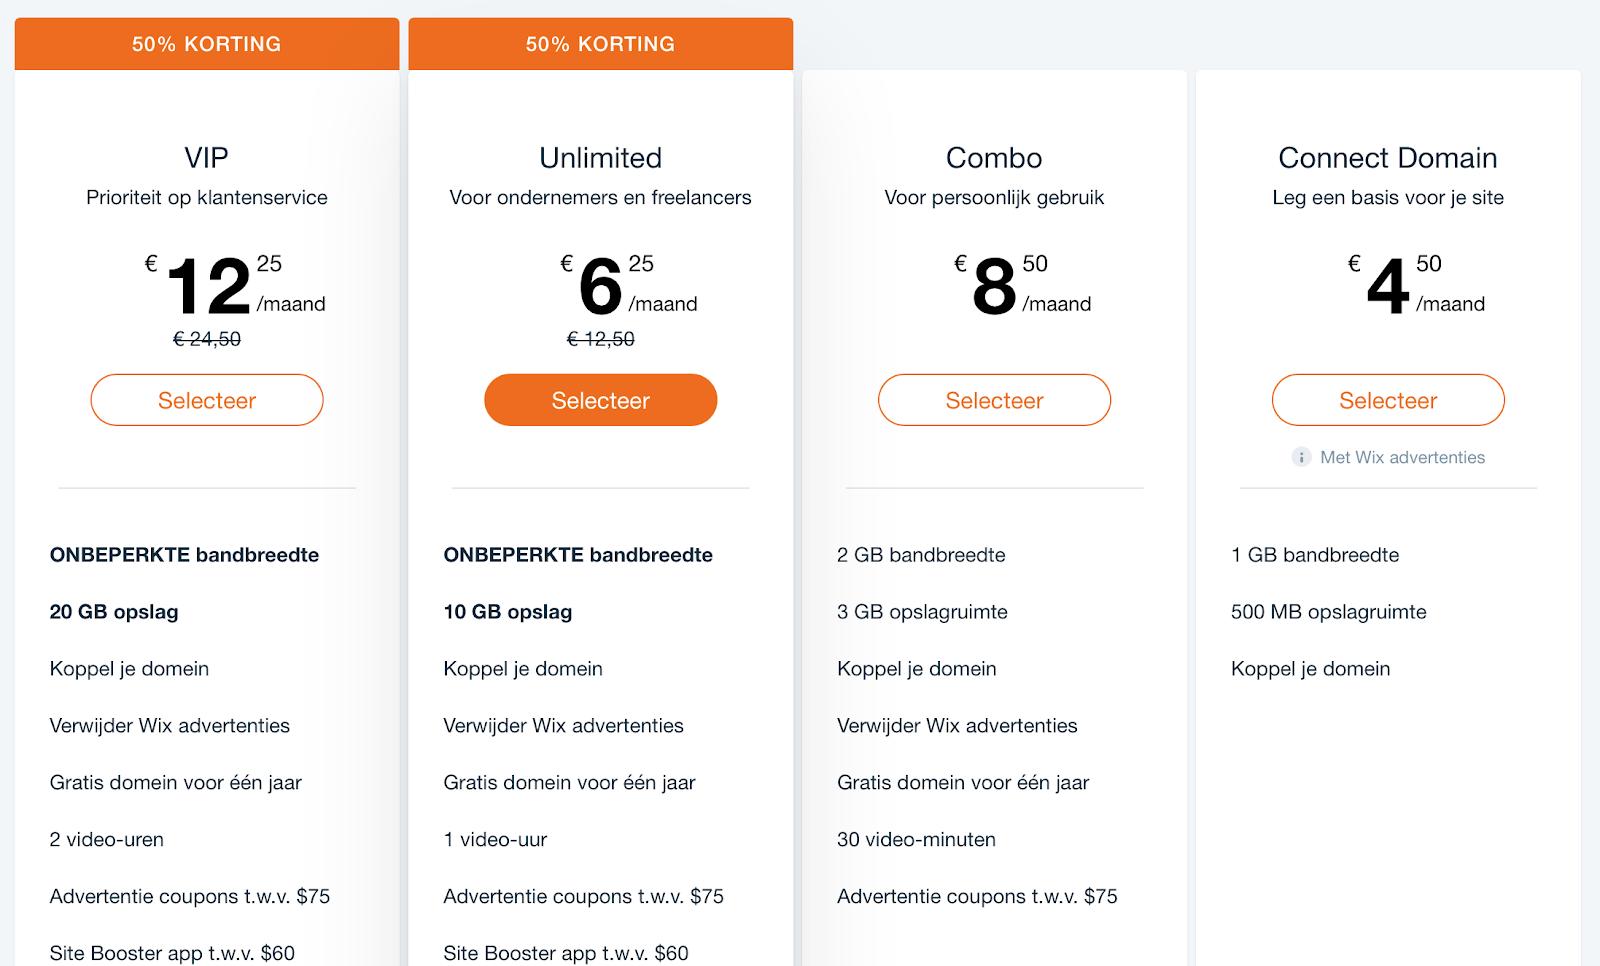Click Combo's Advertentie coupons feature
This screenshot has width=1600, height=966.
click(977, 897)
